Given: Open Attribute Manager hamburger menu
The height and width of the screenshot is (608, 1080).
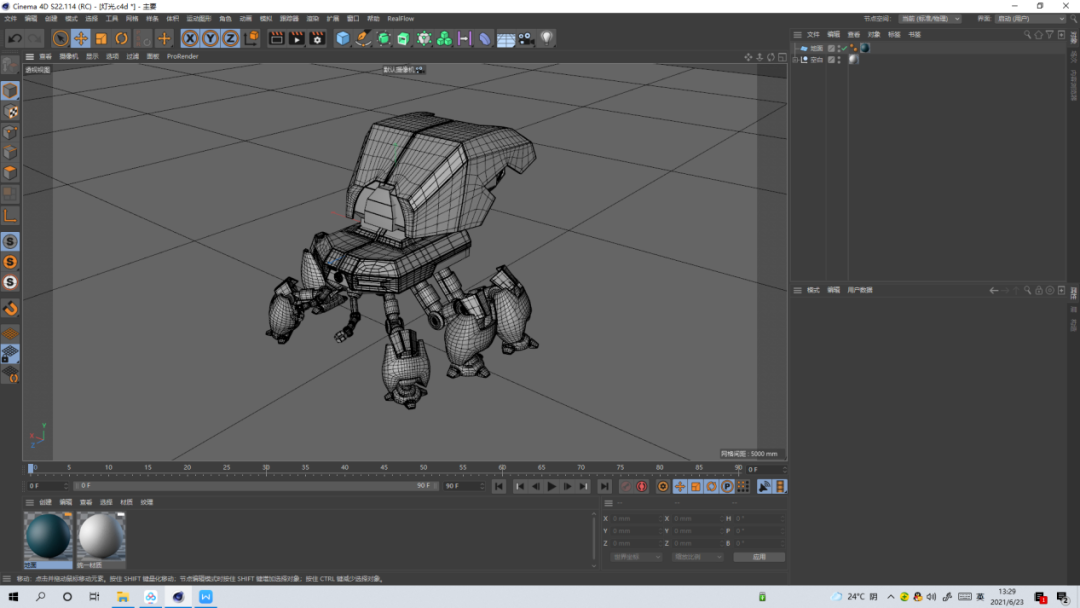Looking at the screenshot, I should [797, 291].
